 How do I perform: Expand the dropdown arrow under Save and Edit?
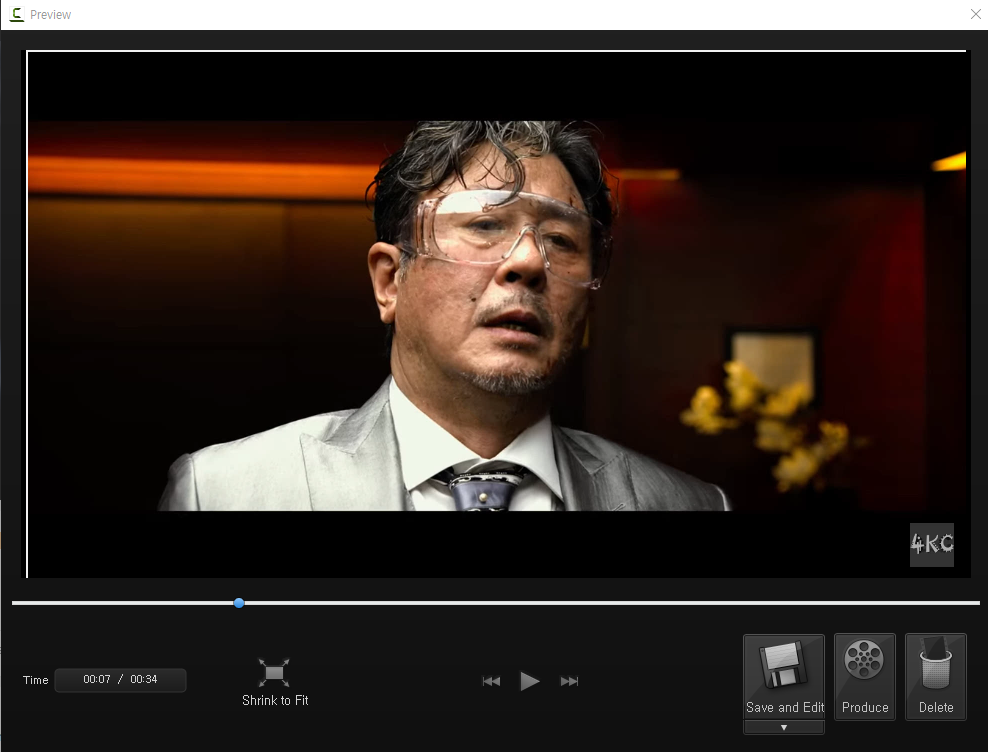pos(784,727)
